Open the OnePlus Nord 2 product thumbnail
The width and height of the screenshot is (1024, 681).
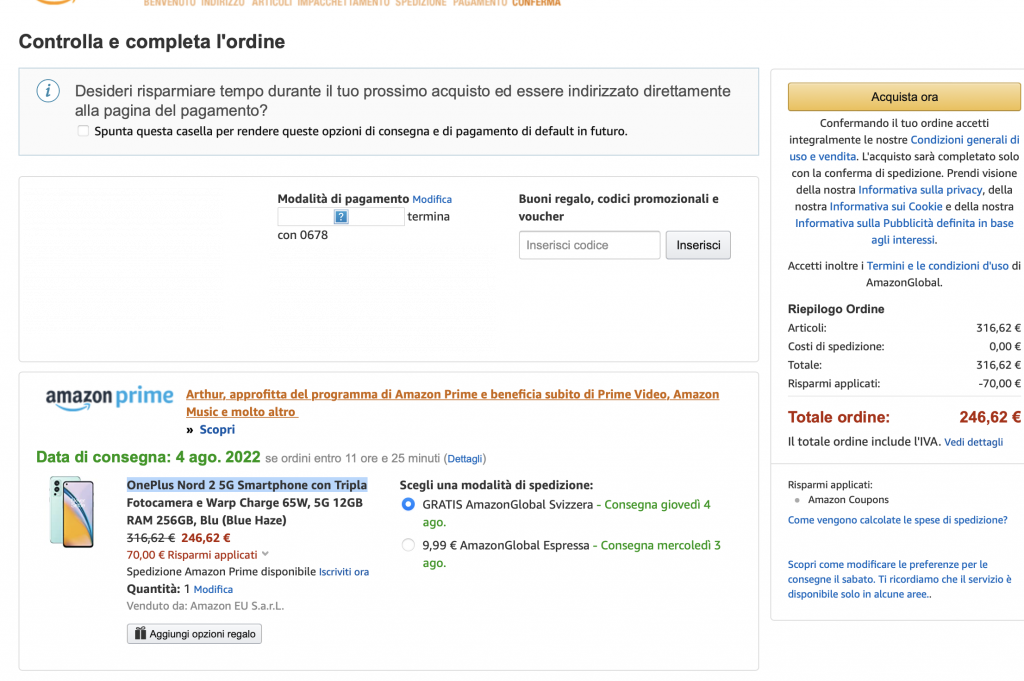72,512
